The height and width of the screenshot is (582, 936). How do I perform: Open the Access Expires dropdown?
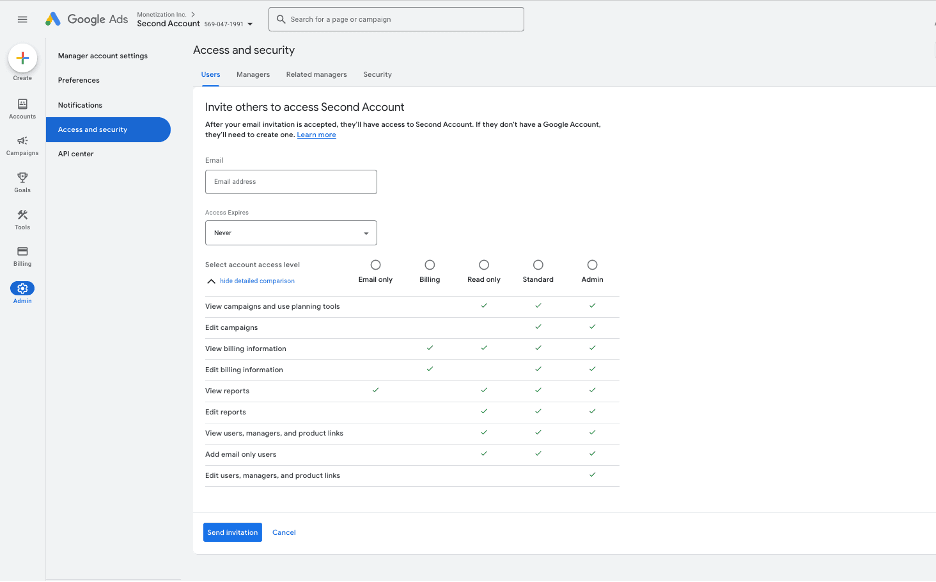[x=290, y=232]
